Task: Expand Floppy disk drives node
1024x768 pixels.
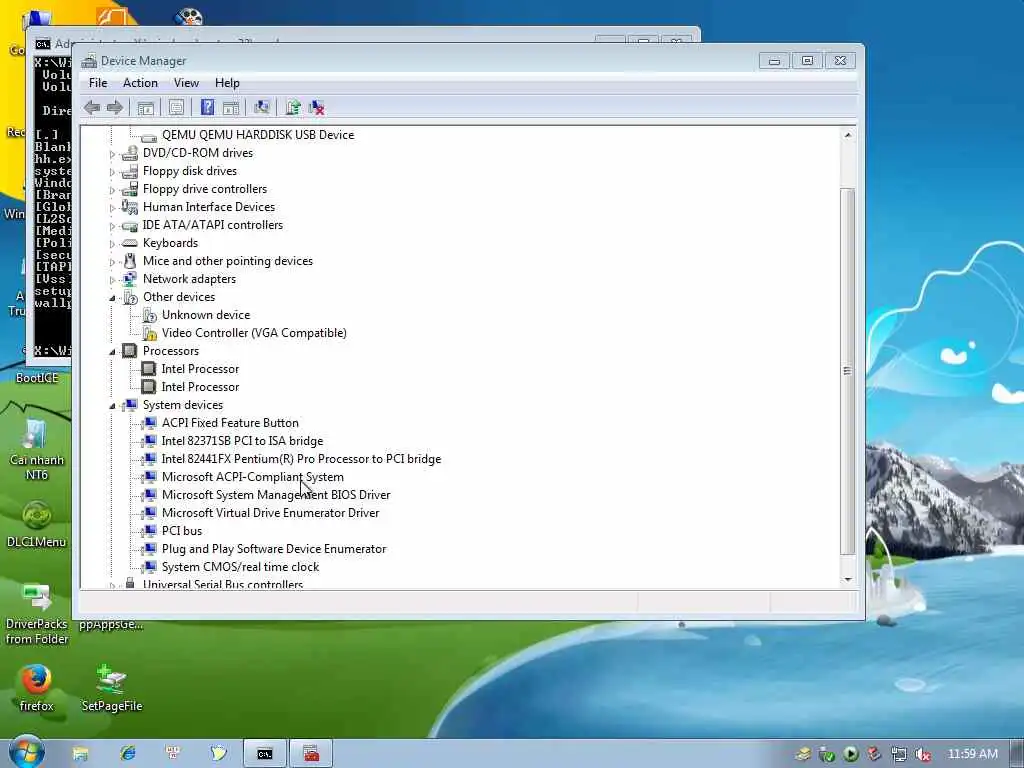Action: pos(112,172)
